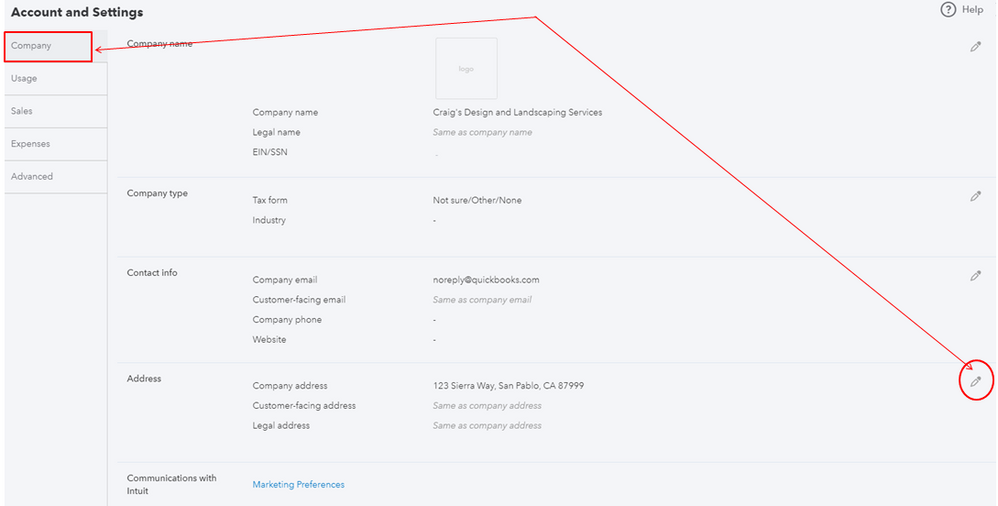Viewport: 998px width, 506px height.
Task: Click the 123 Sierra Way company address
Action: pyautogui.click(x=508, y=386)
